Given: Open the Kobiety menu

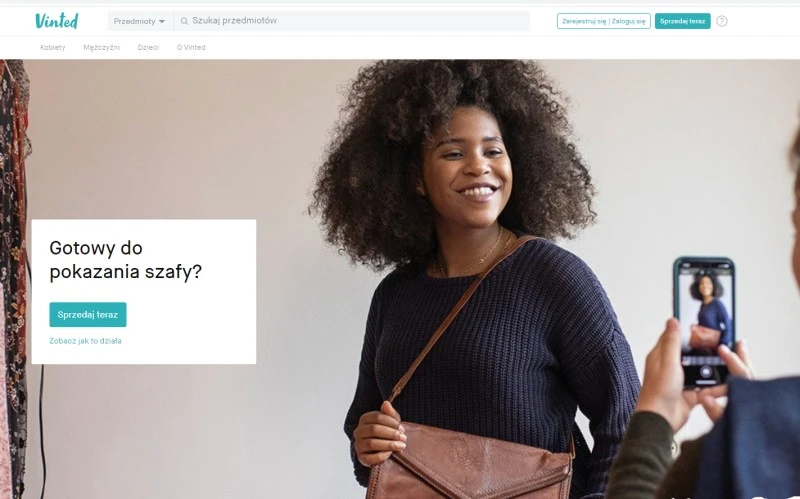Looking at the screenshot, I should tap(53, 47).
